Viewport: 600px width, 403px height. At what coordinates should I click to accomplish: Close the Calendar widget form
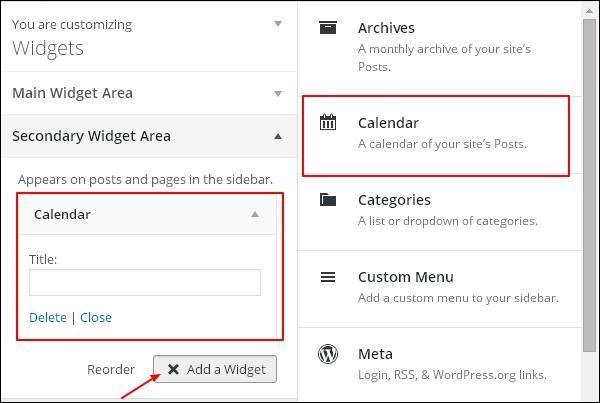coord(96,317)
